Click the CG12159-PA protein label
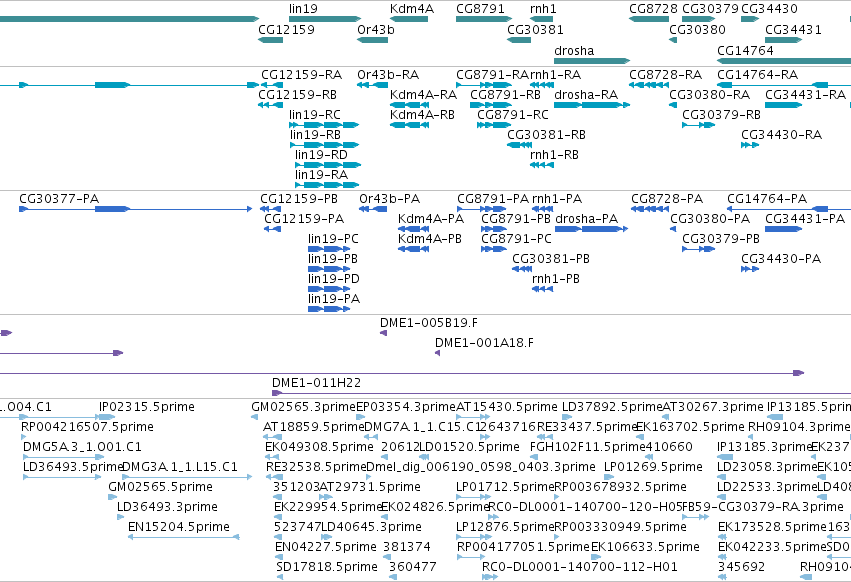 click(x=304, y=219)
